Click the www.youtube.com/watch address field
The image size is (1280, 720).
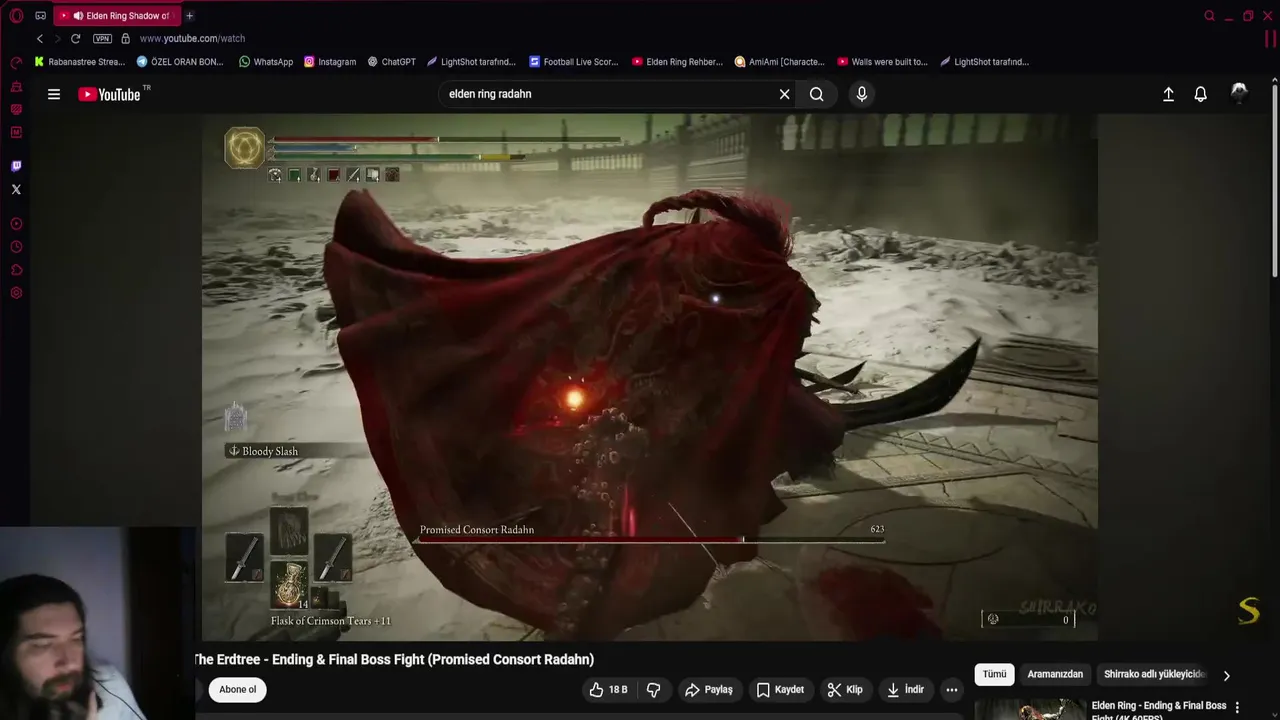[192, 38]
